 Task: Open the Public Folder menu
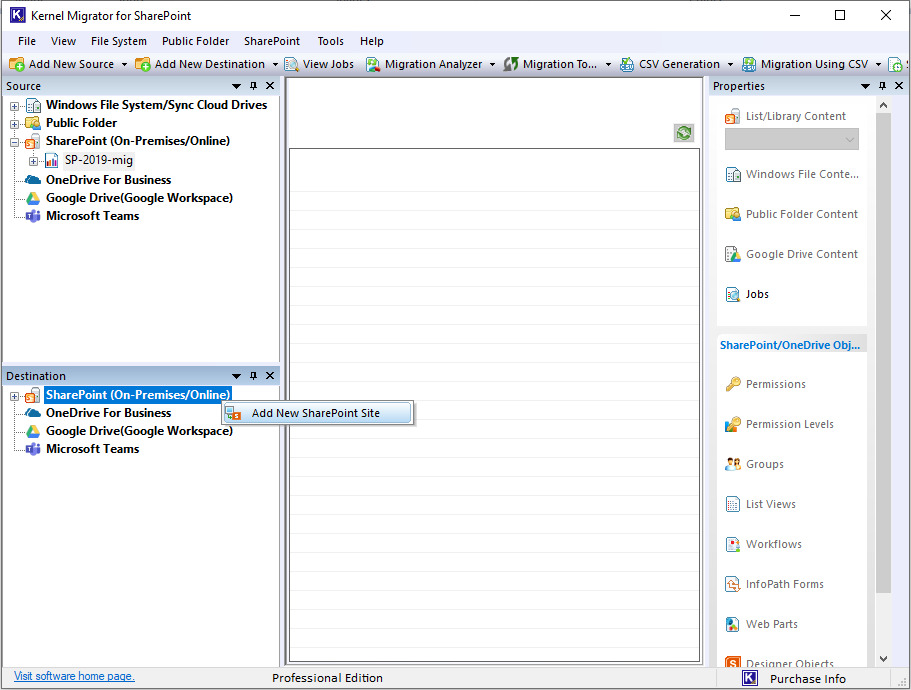[195, 41]
